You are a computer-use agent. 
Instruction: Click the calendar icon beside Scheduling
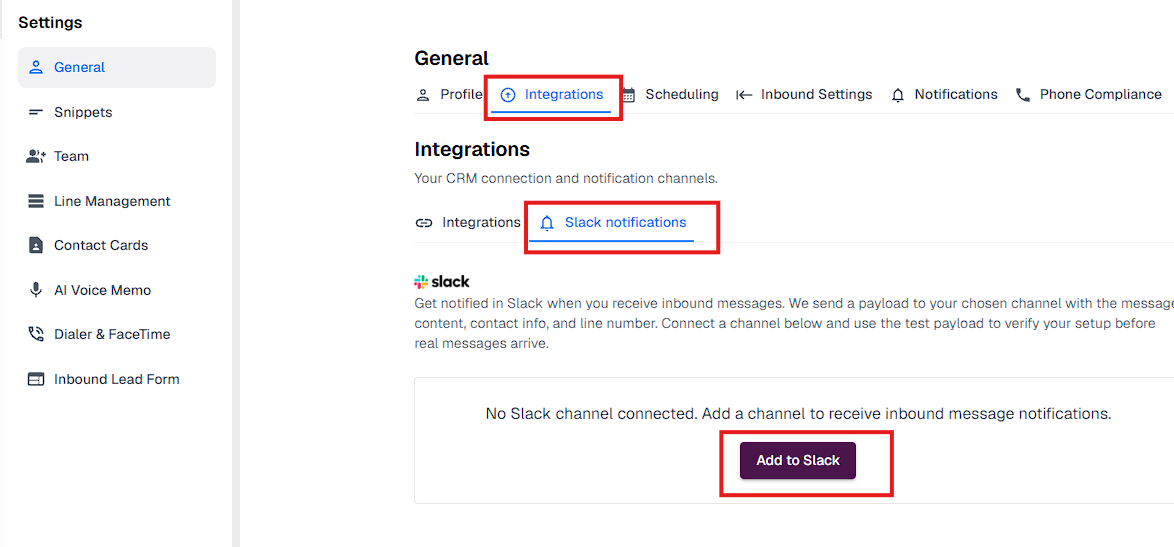[629, 95]
